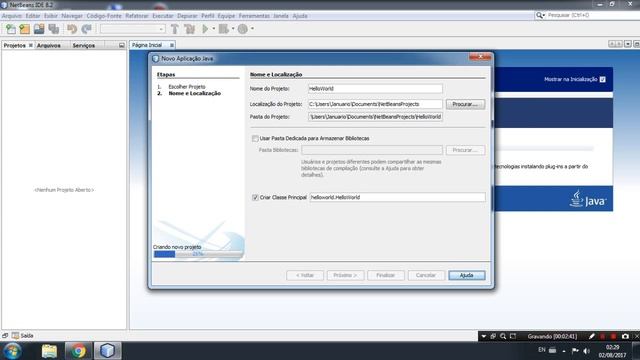Click the recorder zoom magnifier icon

click(x=503, y=336)
